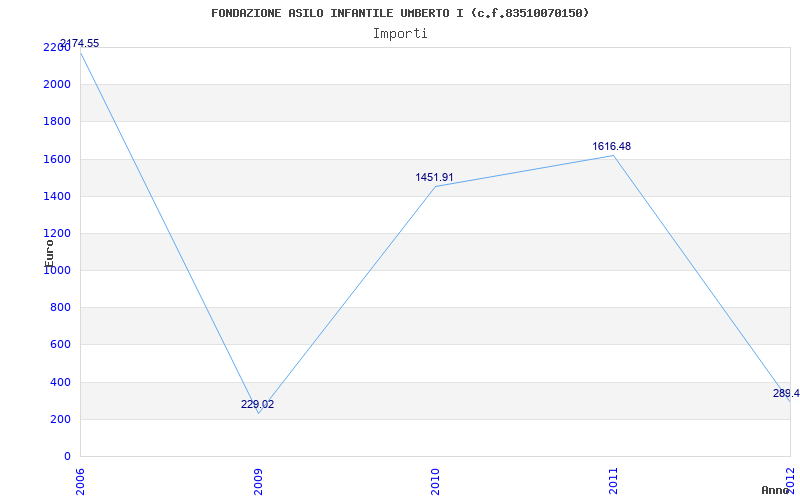The width and height of the screenshot is (800, 500).
Task: Click the 1600 y-axis tick label
Action: coord(56,159)
